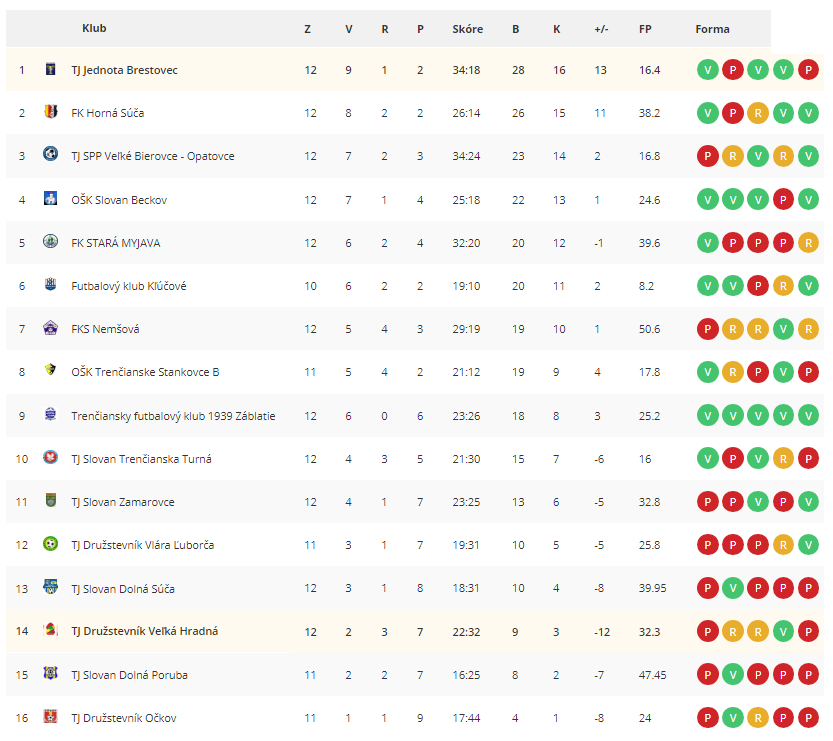Open the TJ Slovan Dolná Poruba team link
Viewport: 833px width, 741px height.
[130, 675]
